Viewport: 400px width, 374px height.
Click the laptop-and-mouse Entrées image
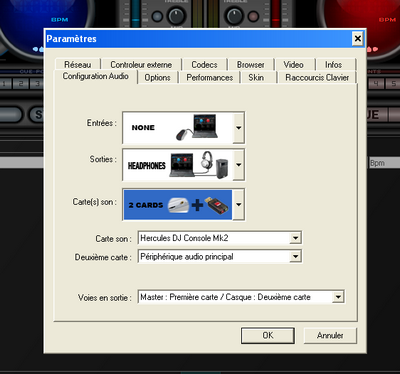178,128
